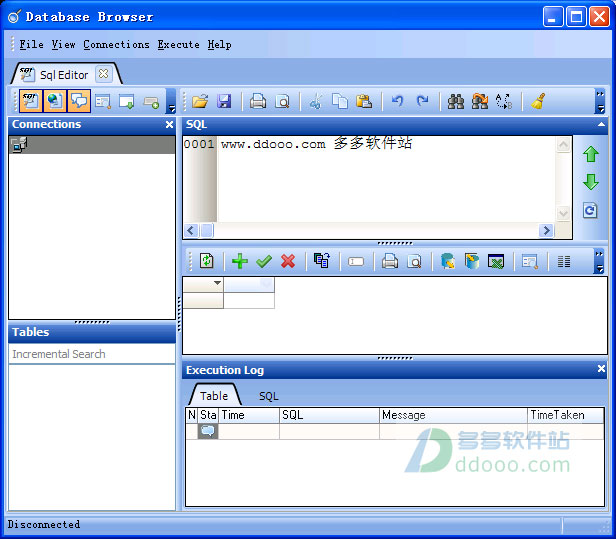The width and height of the screenshot is (616, 539).
Task: Preview the result grid printout
Action: [414, 261]
